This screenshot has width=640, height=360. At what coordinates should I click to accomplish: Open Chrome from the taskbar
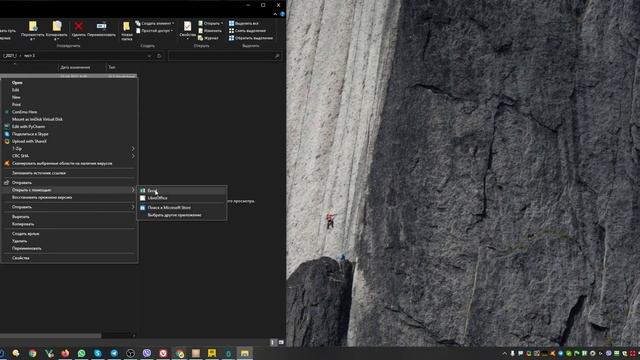pyautogui.click(x=32, y=353)
